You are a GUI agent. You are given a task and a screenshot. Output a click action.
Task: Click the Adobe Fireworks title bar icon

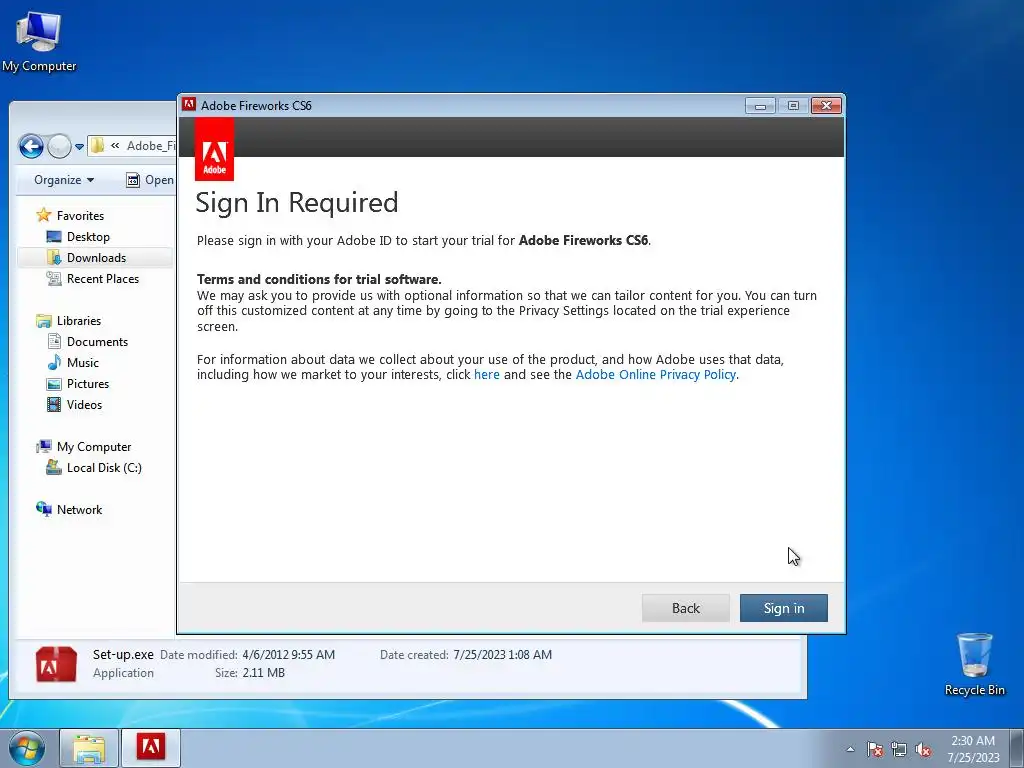[189, 104]
